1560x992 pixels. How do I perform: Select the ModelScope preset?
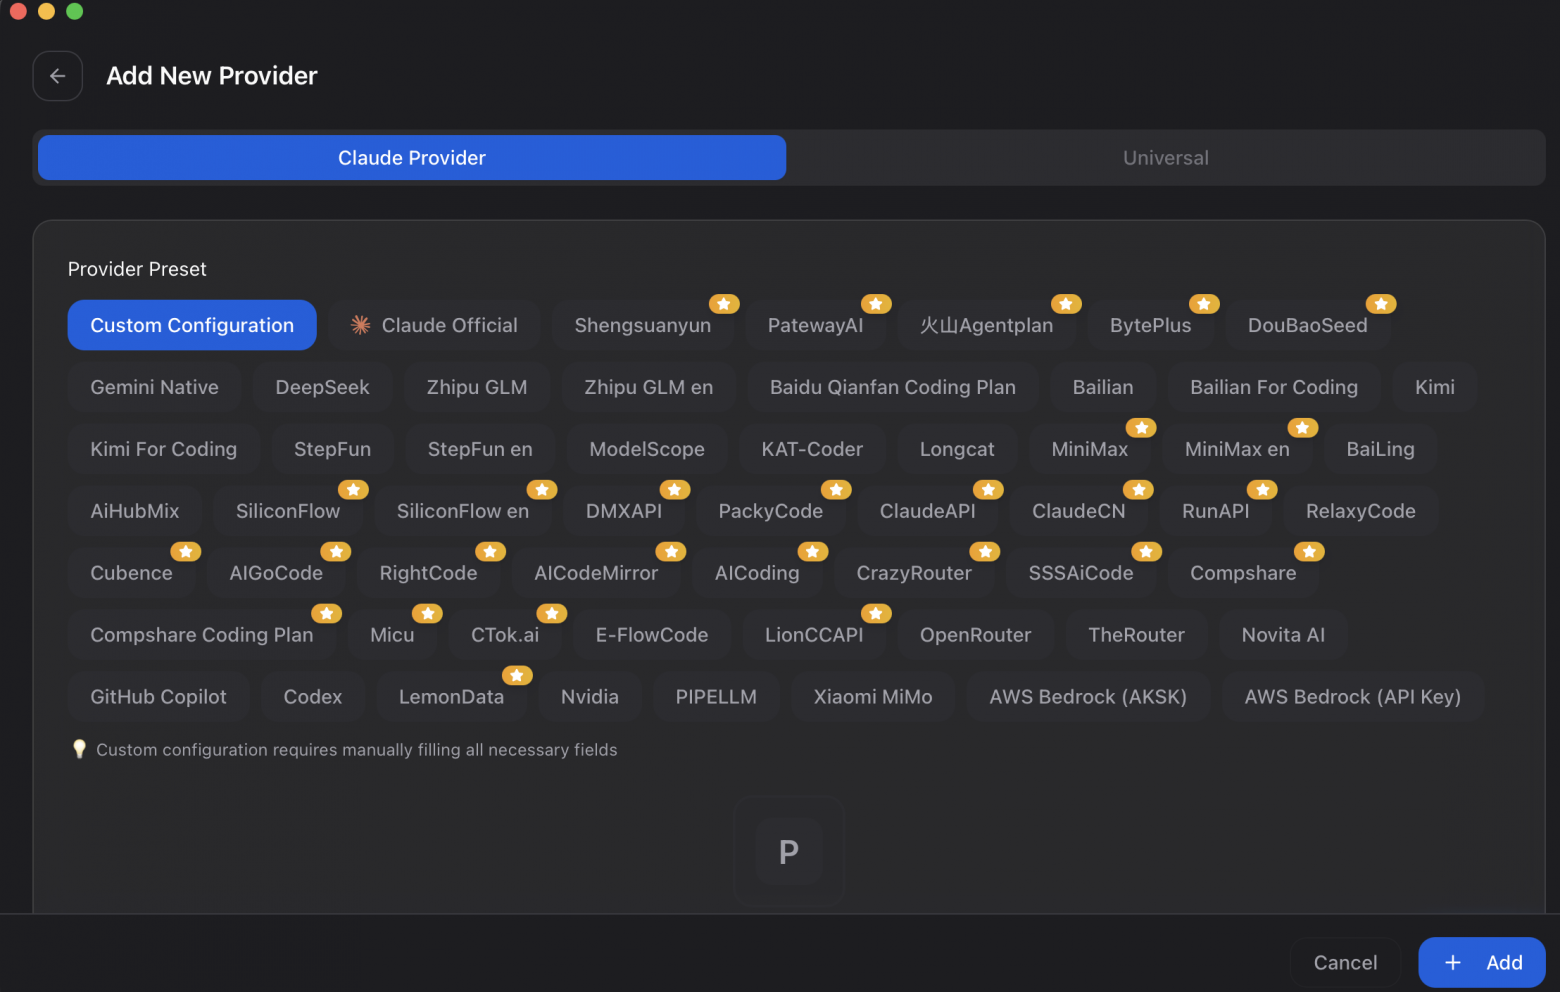click(647, 449)
